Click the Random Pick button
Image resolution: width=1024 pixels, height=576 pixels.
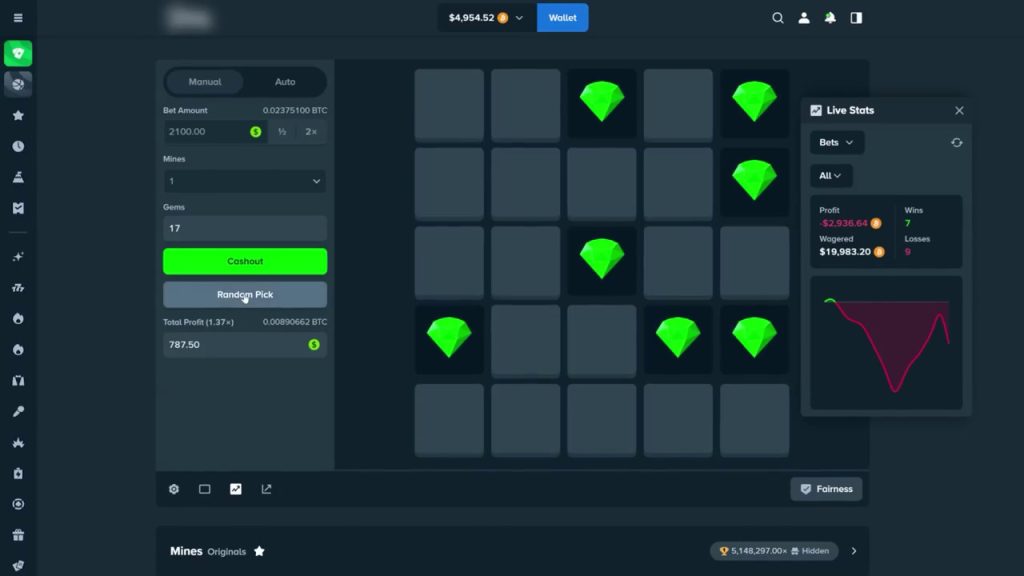coord(245,295)
